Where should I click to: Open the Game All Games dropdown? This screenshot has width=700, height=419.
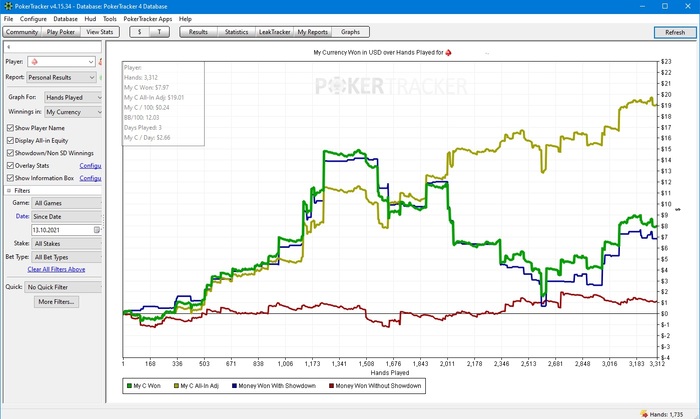tap(67, 203)
